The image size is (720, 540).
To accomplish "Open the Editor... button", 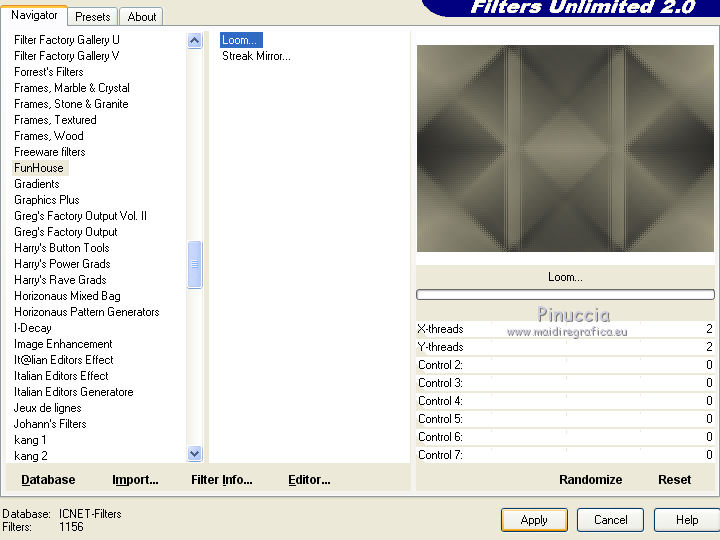I will [309, 480].
